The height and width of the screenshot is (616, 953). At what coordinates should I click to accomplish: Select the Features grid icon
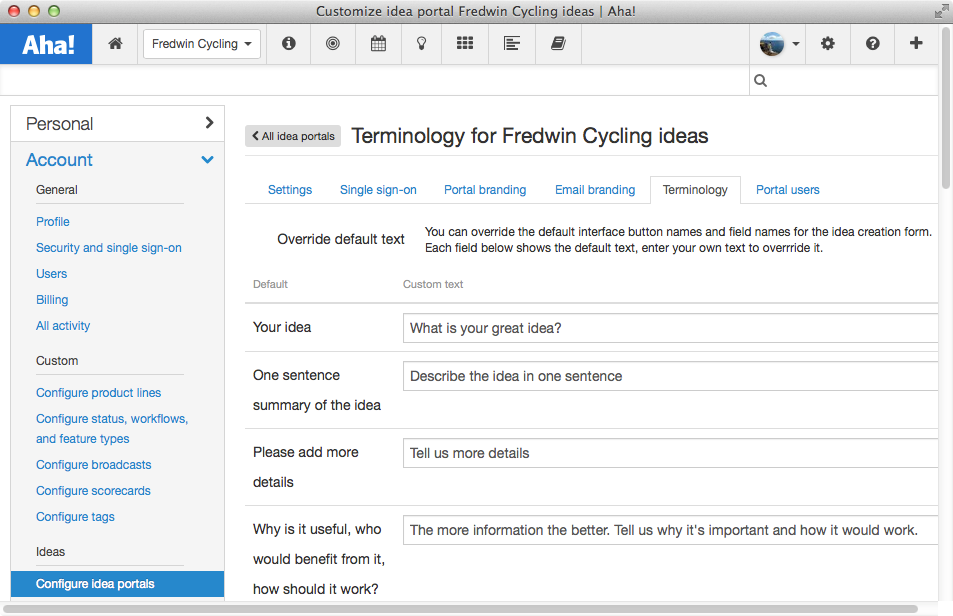(465, 44)
